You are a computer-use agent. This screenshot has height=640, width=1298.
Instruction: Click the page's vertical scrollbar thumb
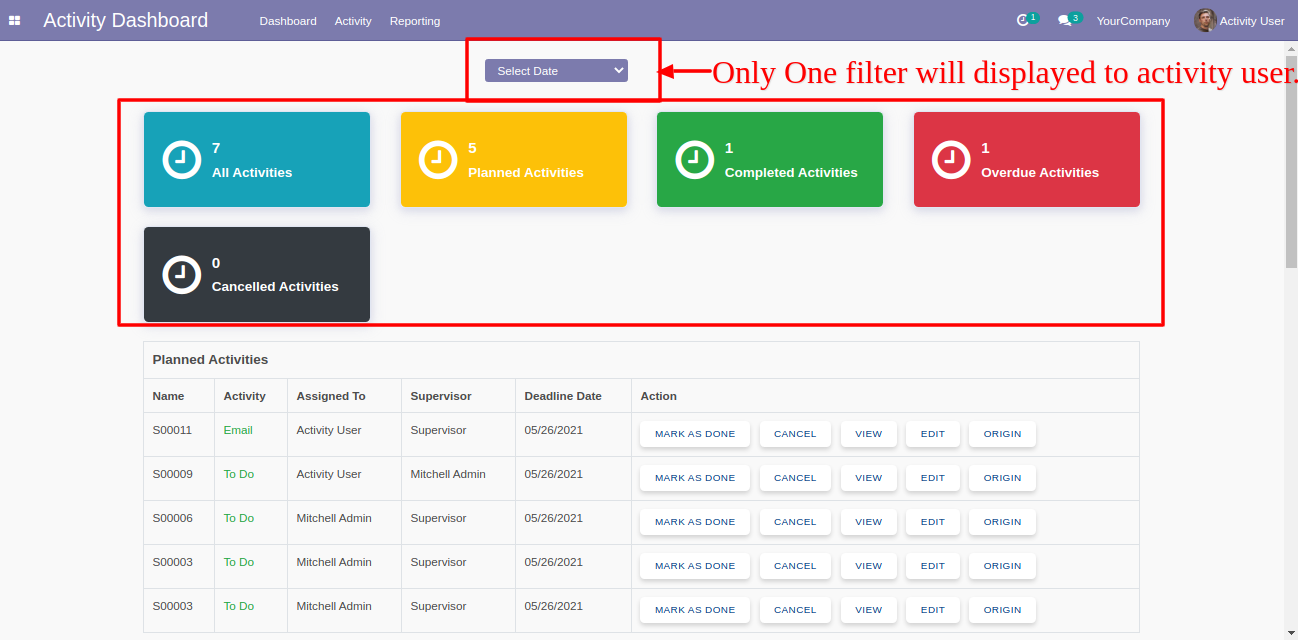(x=1291, y=163)
